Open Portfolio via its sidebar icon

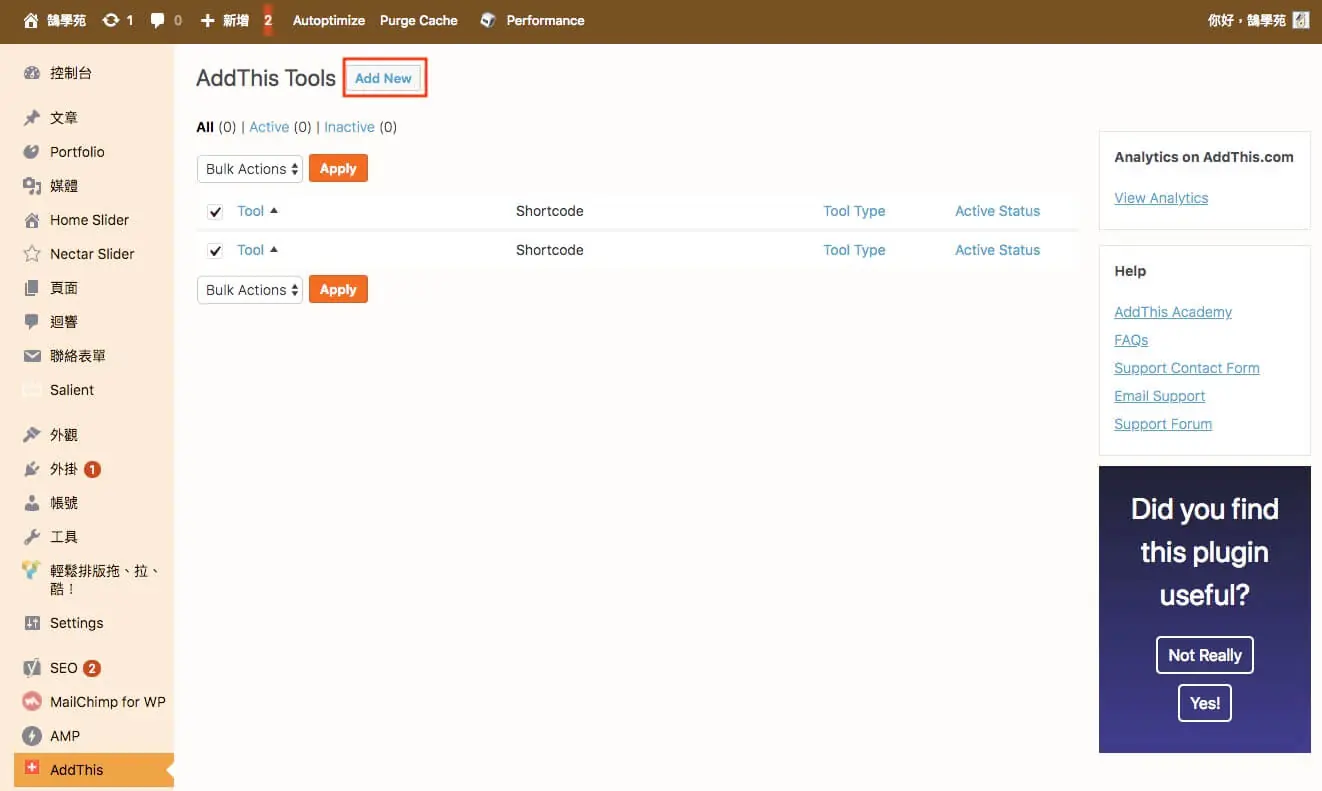31,152
